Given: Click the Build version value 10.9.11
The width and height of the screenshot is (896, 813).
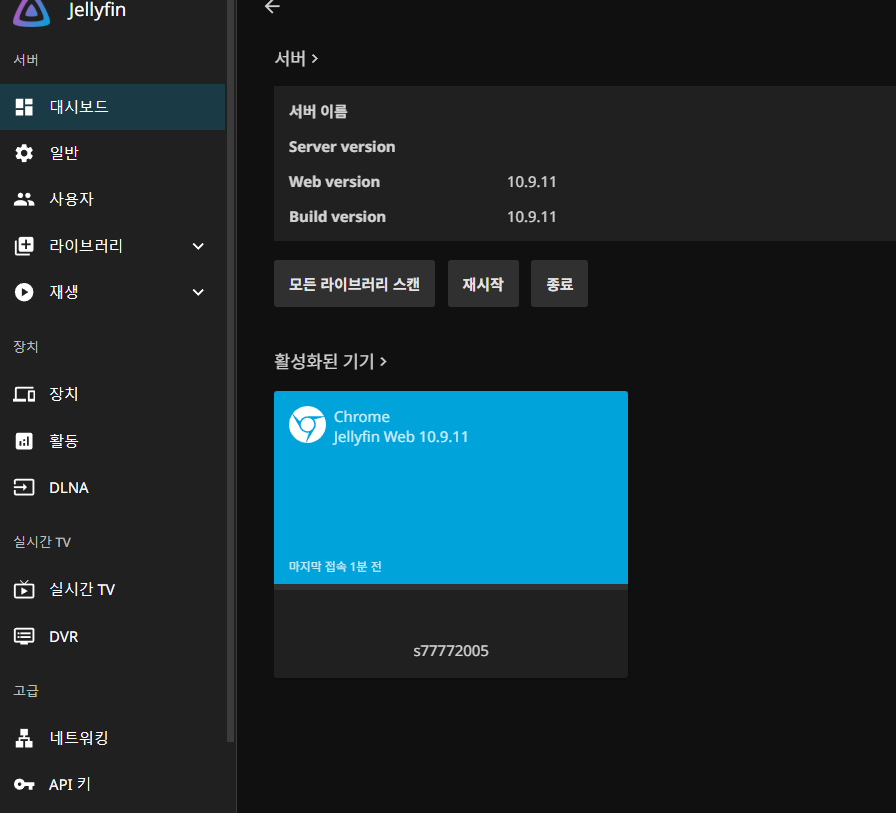Looking at the screenshot, I should [531, 217].
